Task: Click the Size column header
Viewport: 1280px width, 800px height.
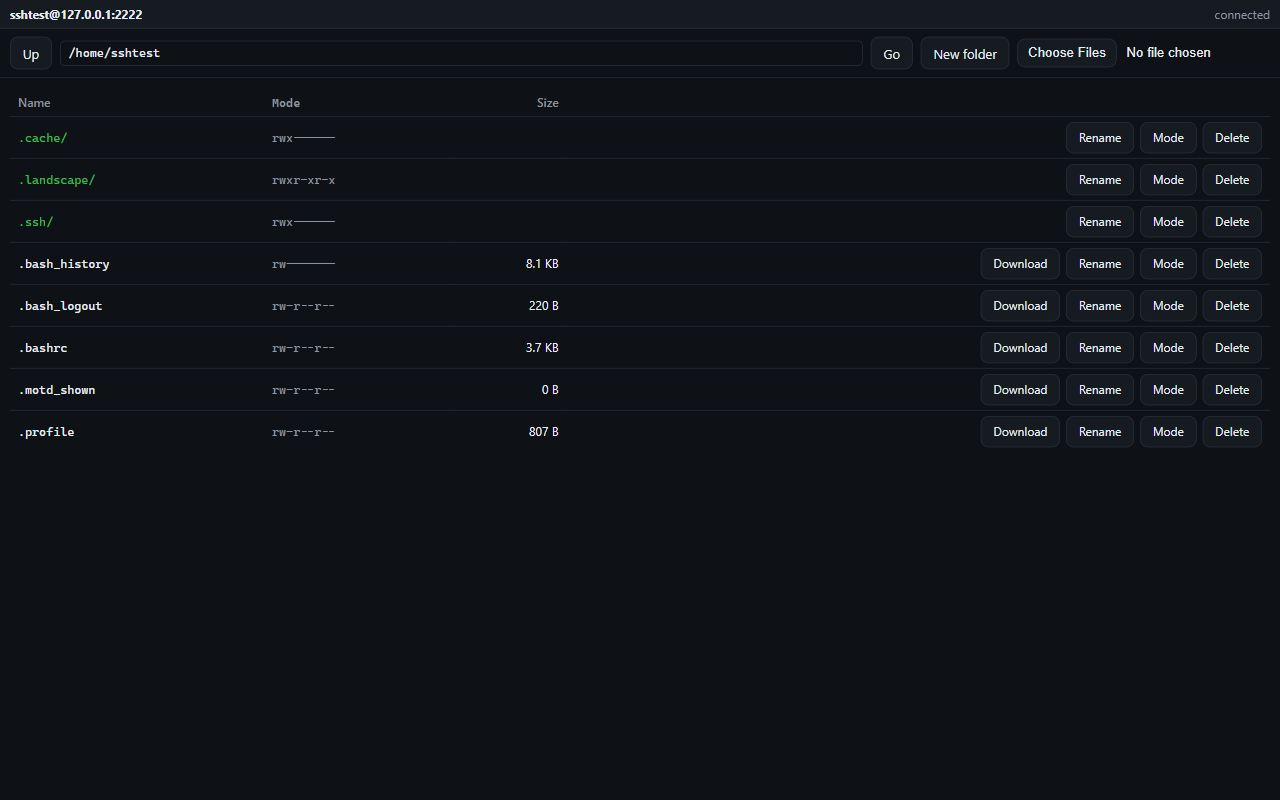Action: pyautogui.click(x=548, y=103)
